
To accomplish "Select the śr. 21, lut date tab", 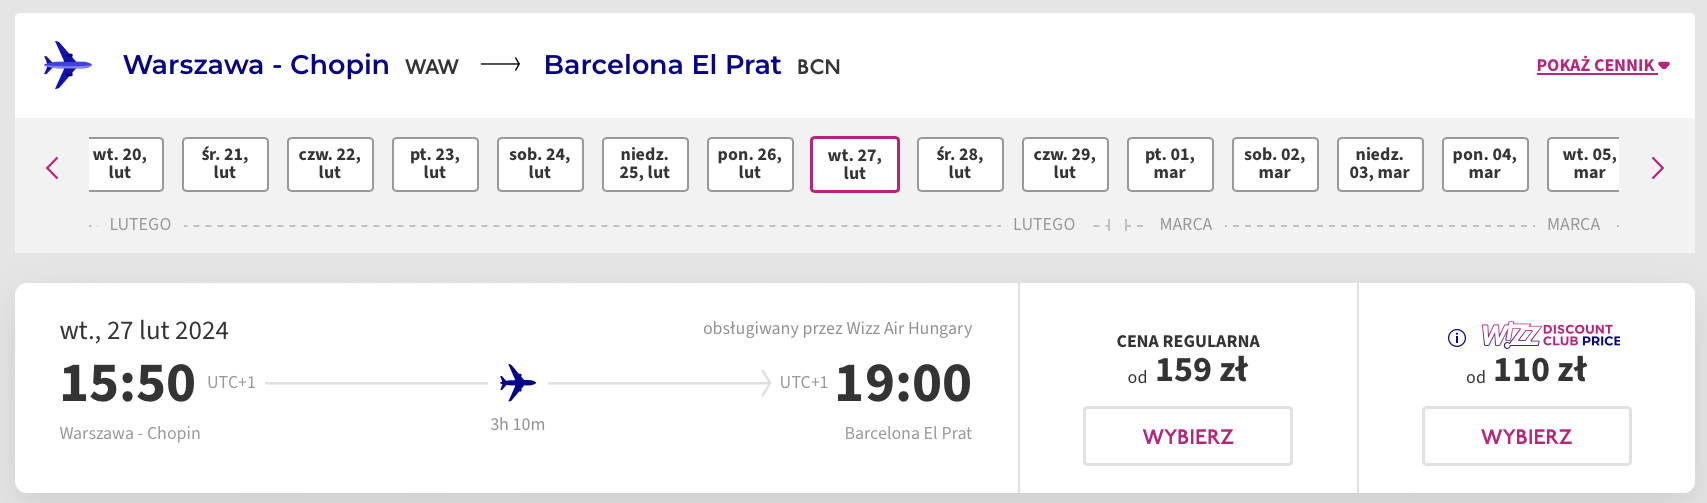I will (x=225, y=164).
